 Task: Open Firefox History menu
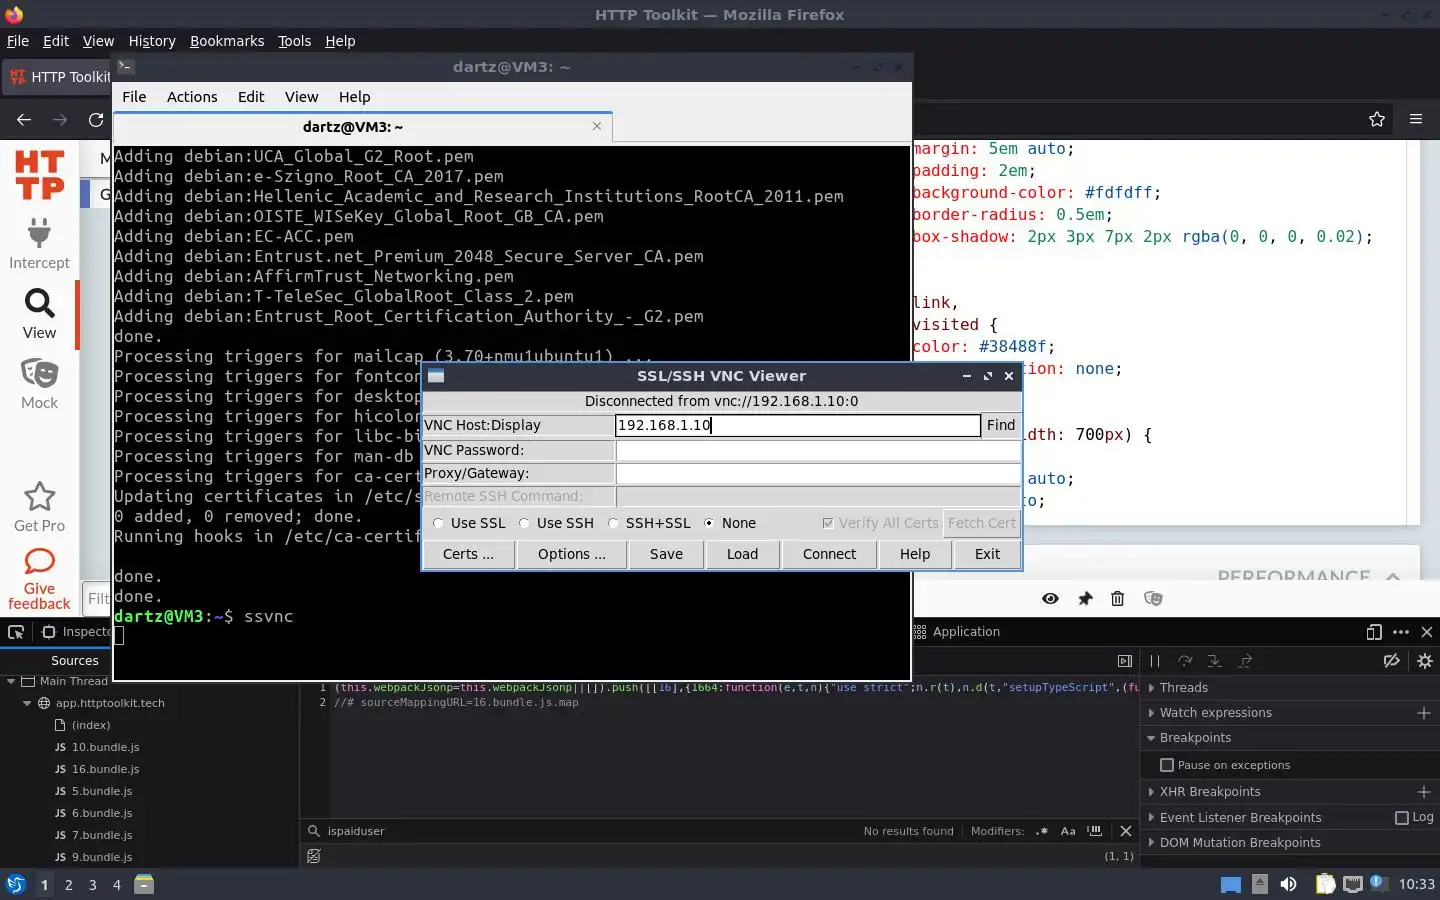click(152, 41)
